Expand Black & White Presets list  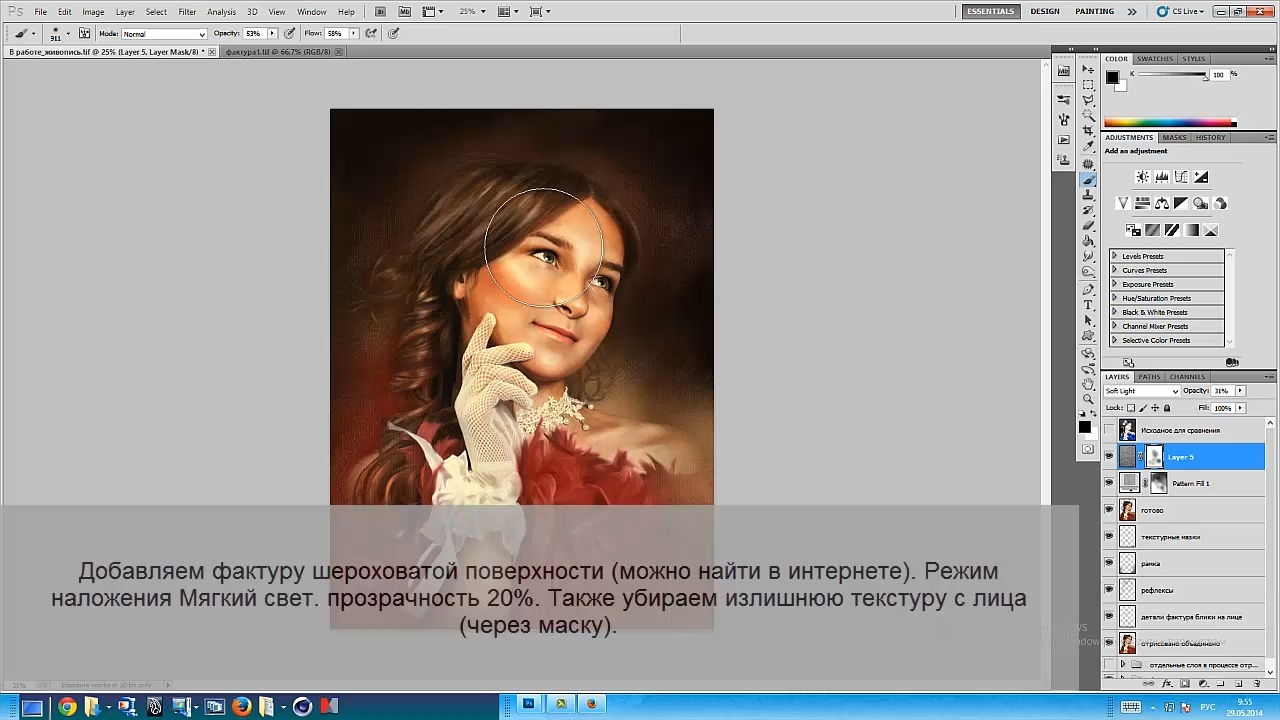pyautogui.click(x=1115, y=312)
